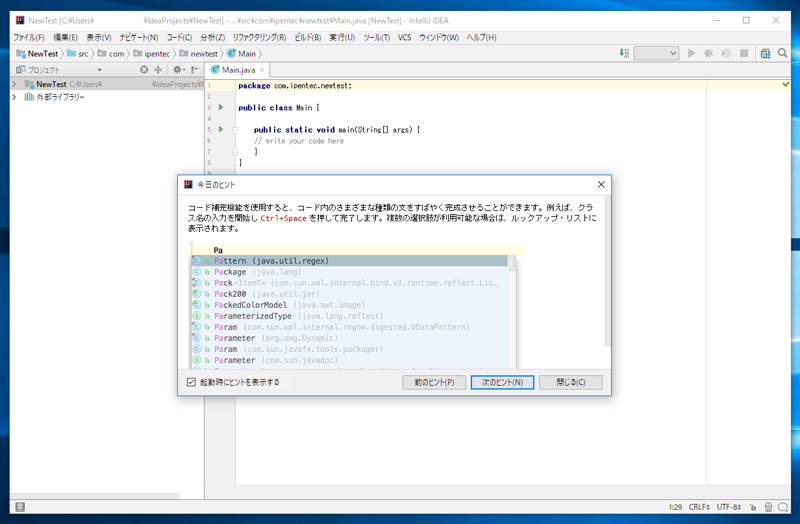The width and height of the screenshot is (800, 524).
Task: Open the 実行(U) menu
Action: pos(342,37)
